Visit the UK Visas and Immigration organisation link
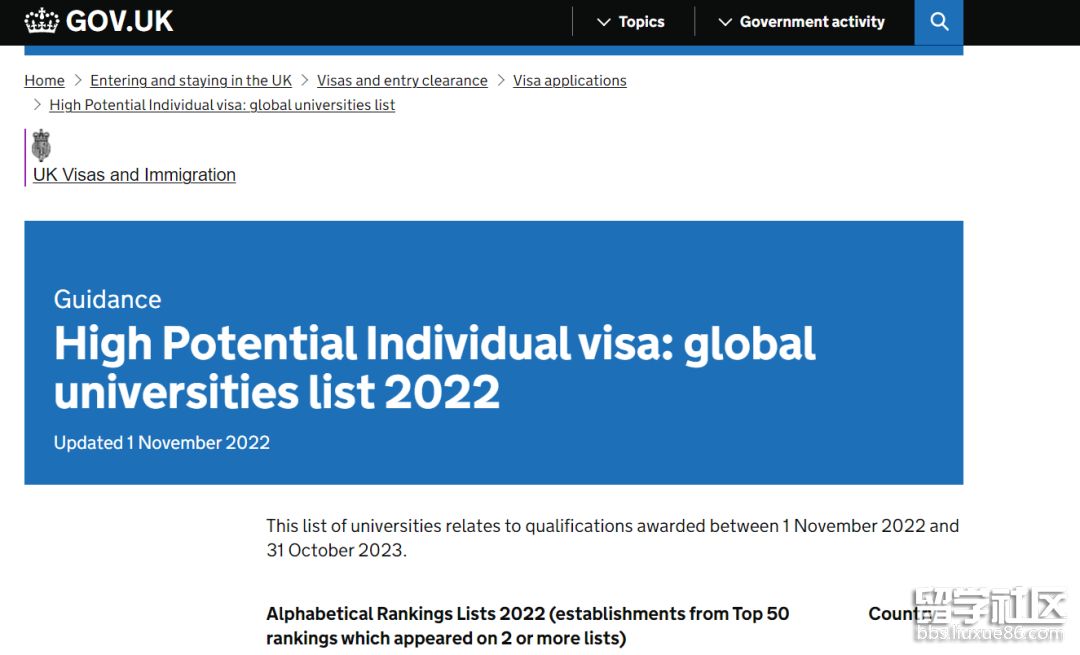The width and height of the screenshot is (1080, 655). (x=134, y=175)
